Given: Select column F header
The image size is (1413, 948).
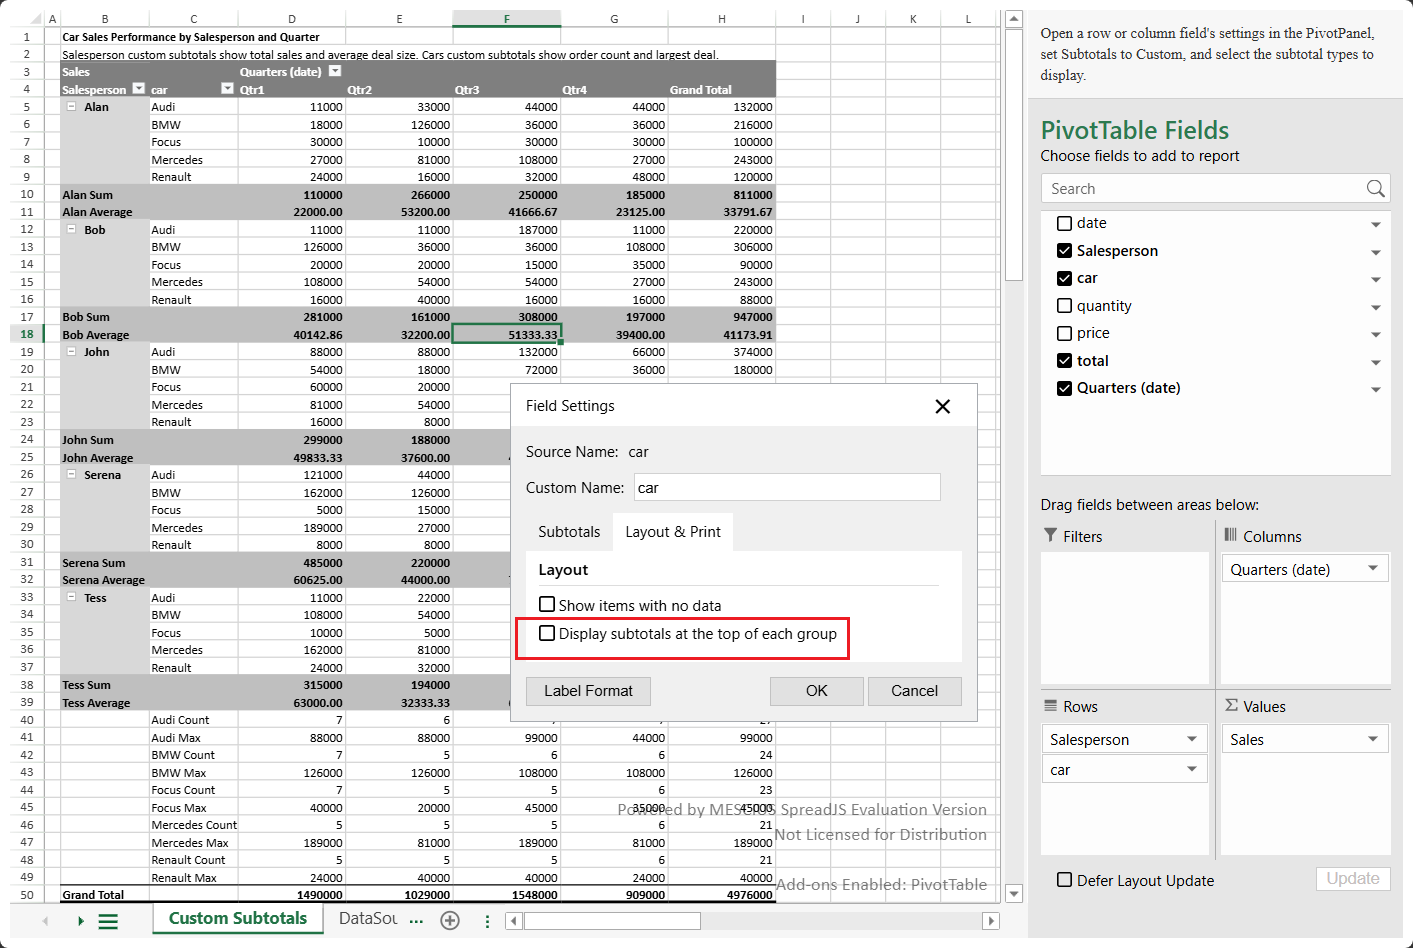Looking at the screenshot, I should click(x=506, y=19).
